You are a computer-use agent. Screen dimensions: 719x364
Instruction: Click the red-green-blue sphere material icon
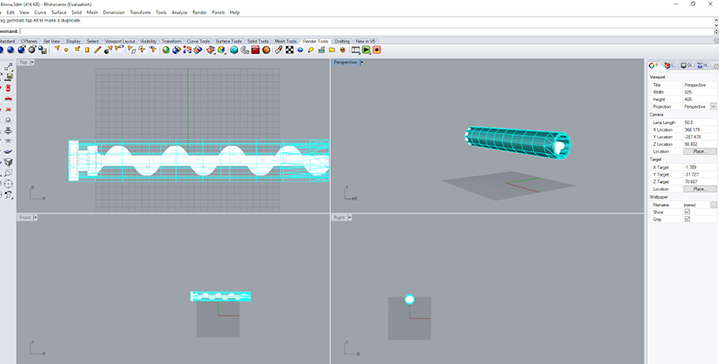point(166,50)
